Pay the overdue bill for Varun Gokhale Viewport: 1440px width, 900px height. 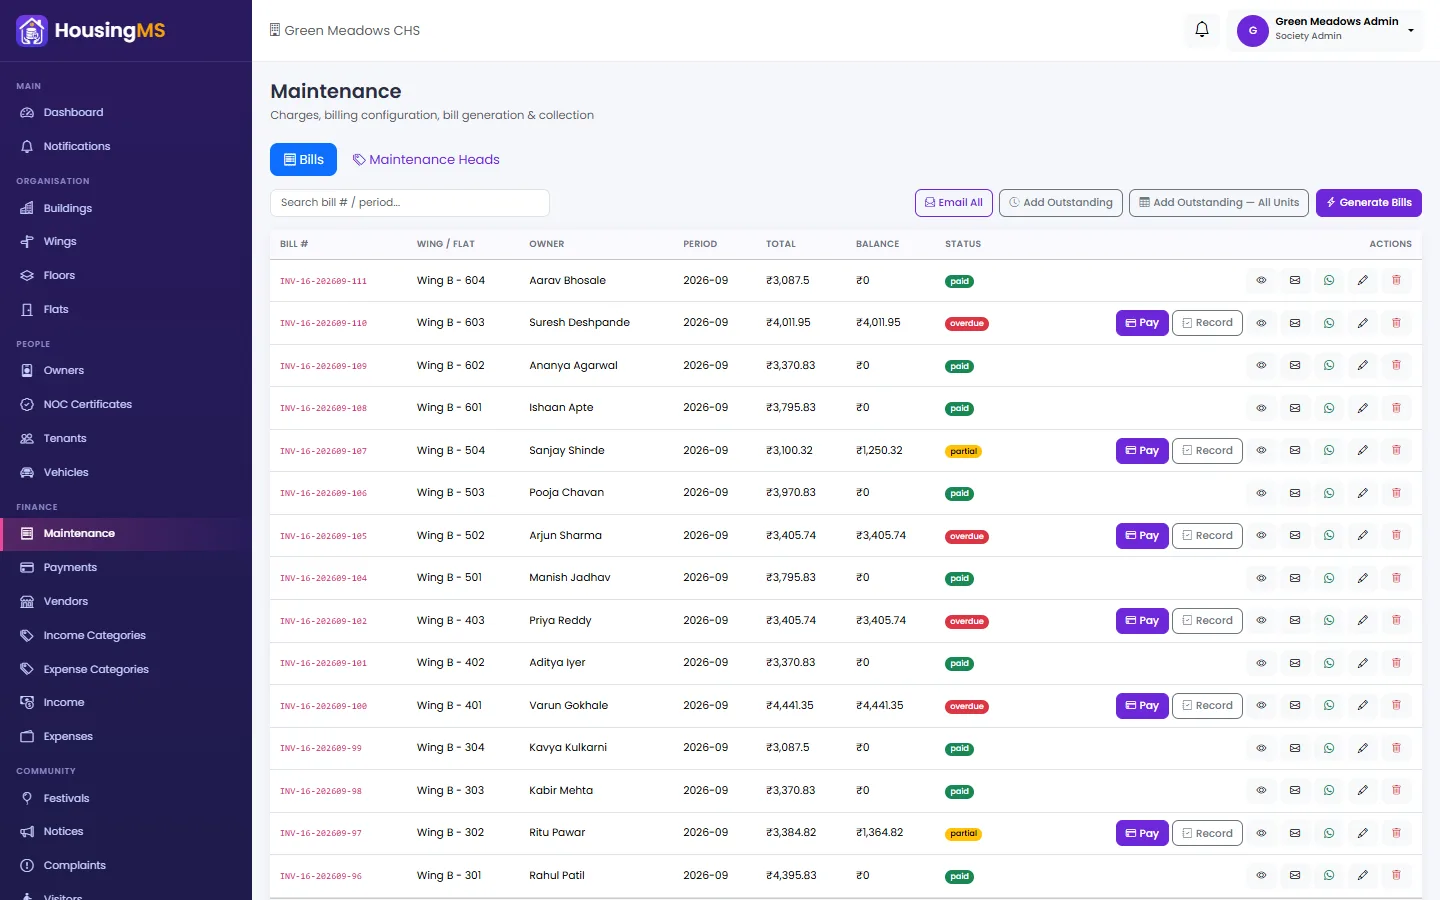click(x=1142, y=706)
